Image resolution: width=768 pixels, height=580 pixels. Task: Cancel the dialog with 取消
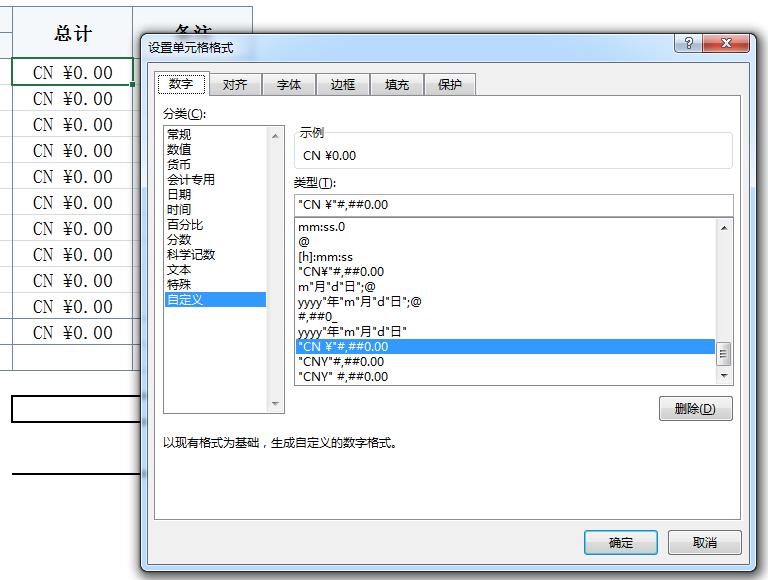[x=705, y=542]
